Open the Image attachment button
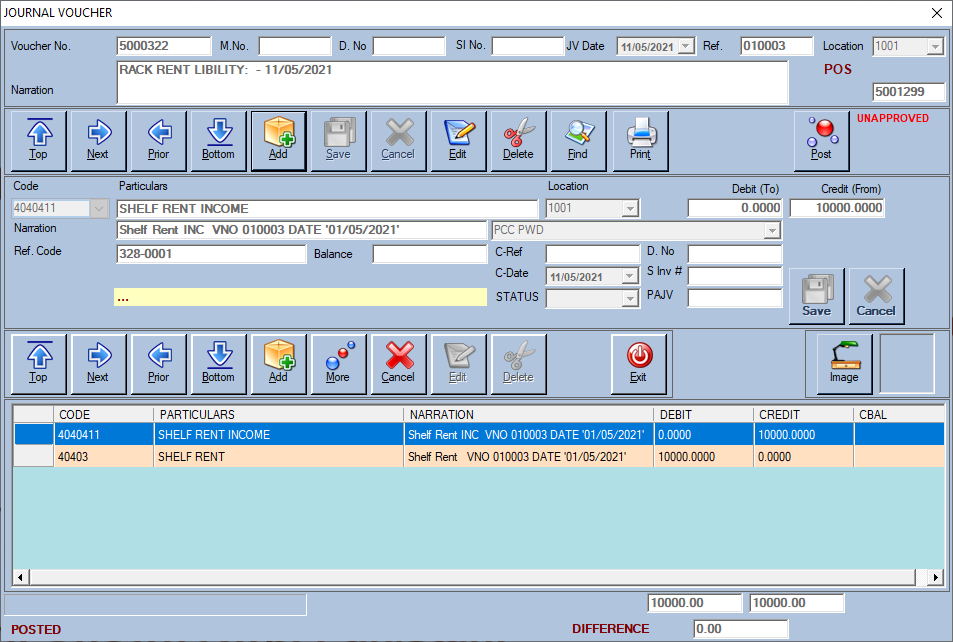953x642 pixels. (x=845, y=364)
